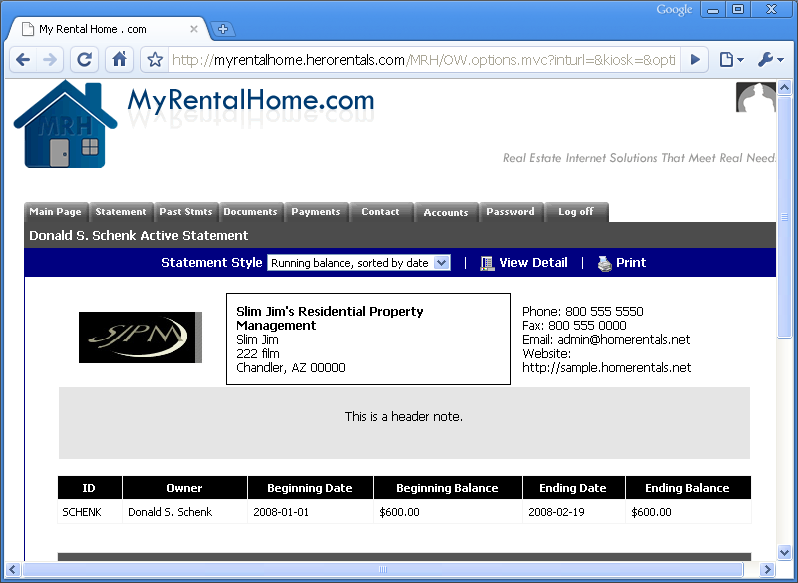This screenshot has height=583, width=798.
Task: Click the Log off tab
Action: [x=576, y=212]
